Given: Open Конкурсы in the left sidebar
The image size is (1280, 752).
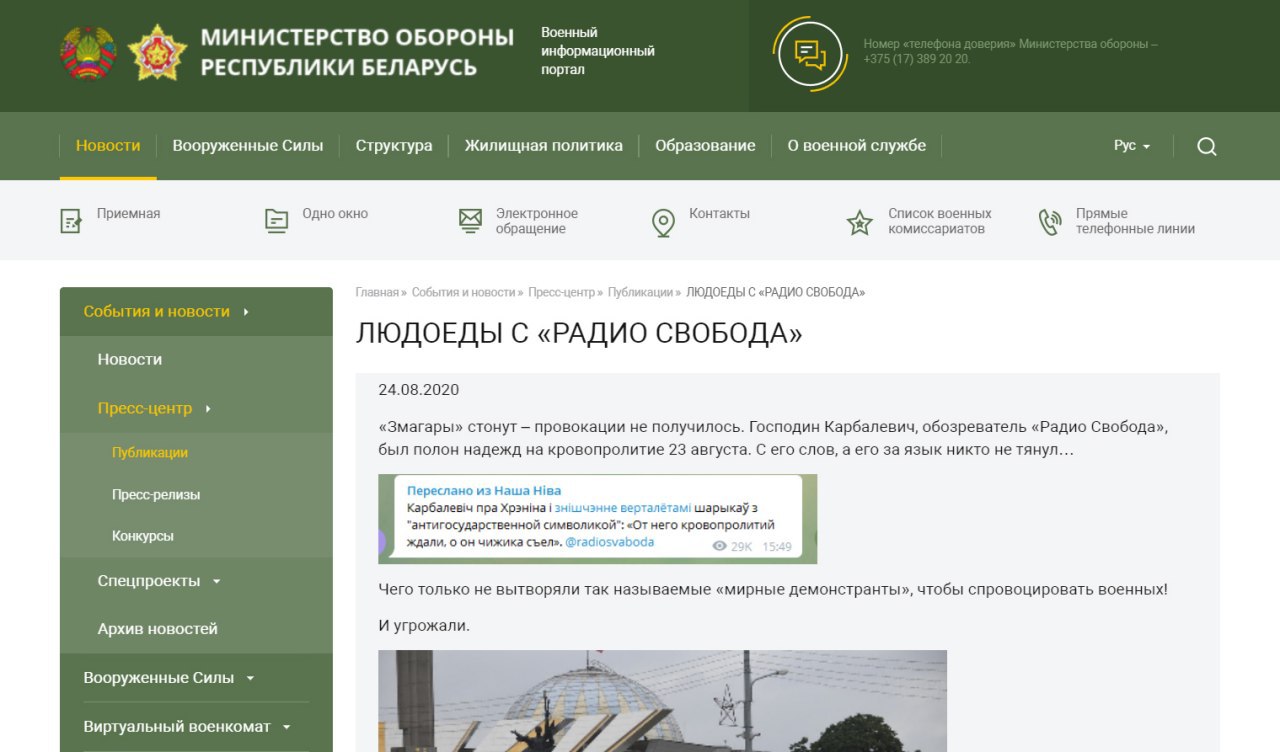Looking at the screenshot, I should coord(143,536).
